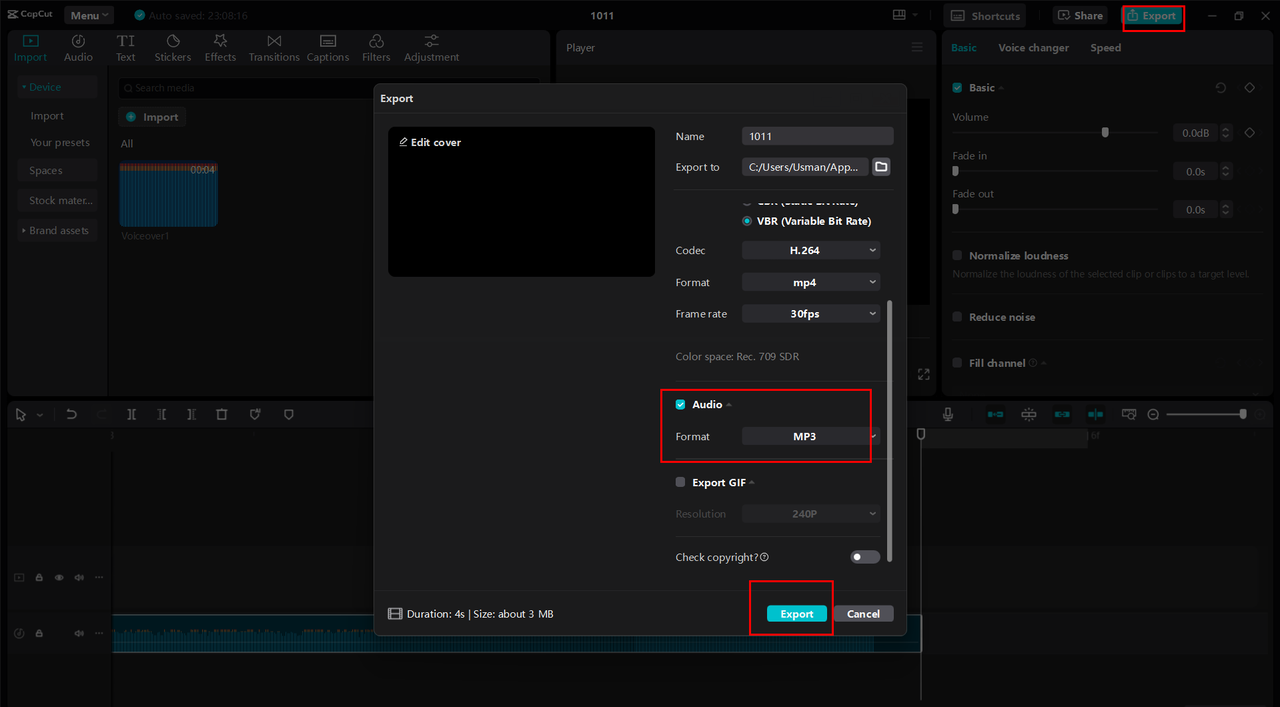1280x707 pixels.
Task: Click the Delete left trim tool
Action: 162,414
